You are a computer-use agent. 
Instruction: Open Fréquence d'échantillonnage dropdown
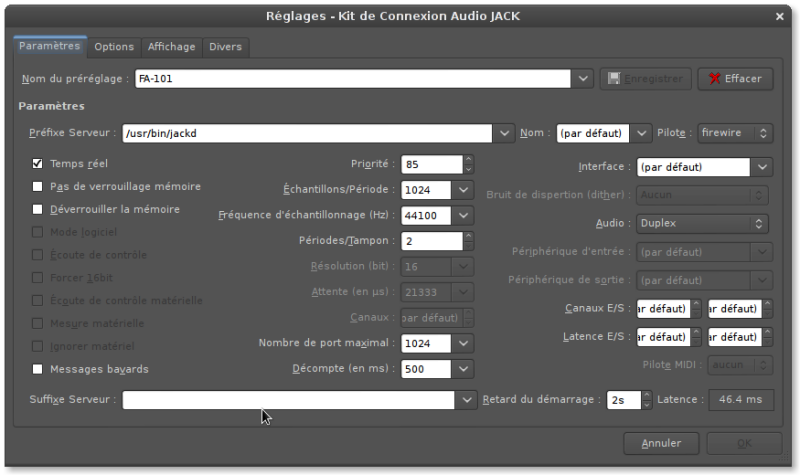coord(463,215)
